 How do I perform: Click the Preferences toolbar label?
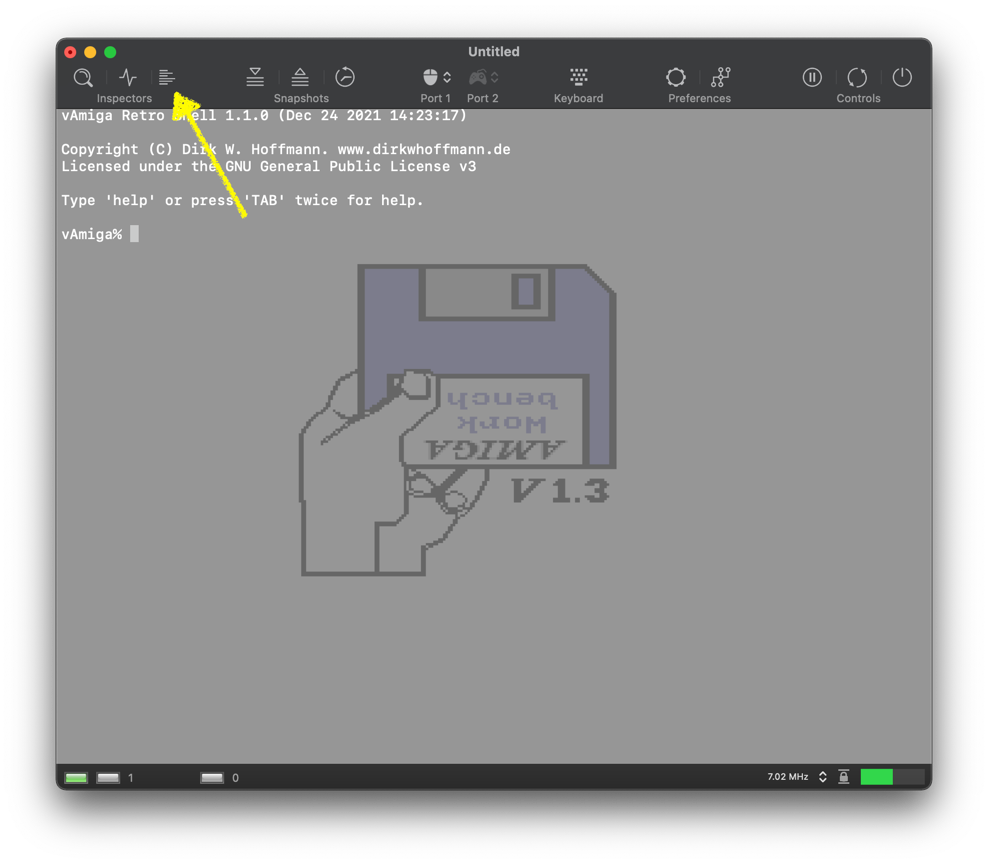(x=699, y=98)
